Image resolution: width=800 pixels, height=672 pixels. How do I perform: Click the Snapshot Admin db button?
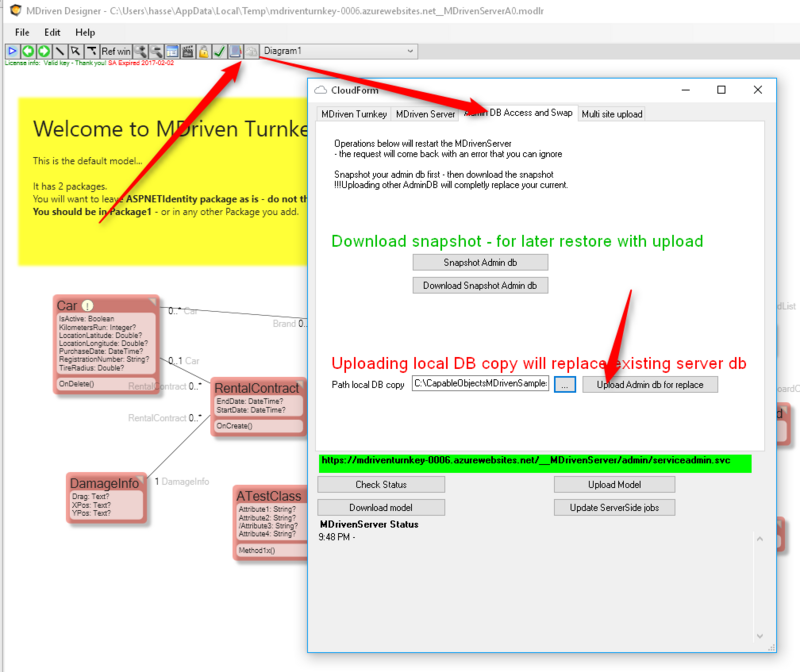click(480, 262)
